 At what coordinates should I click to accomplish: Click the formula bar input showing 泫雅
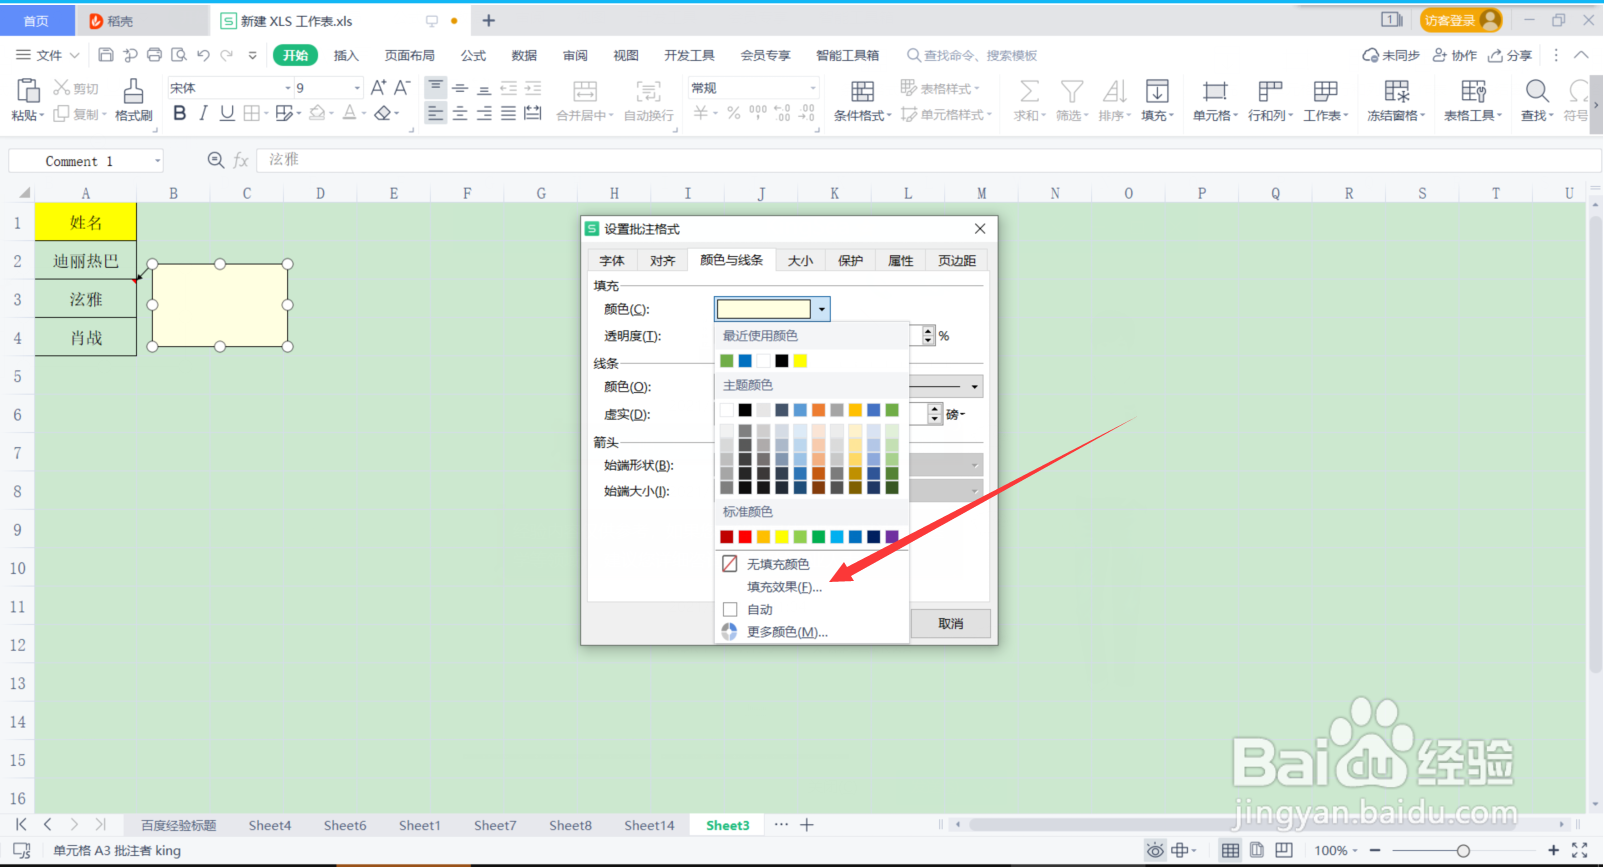928,160
